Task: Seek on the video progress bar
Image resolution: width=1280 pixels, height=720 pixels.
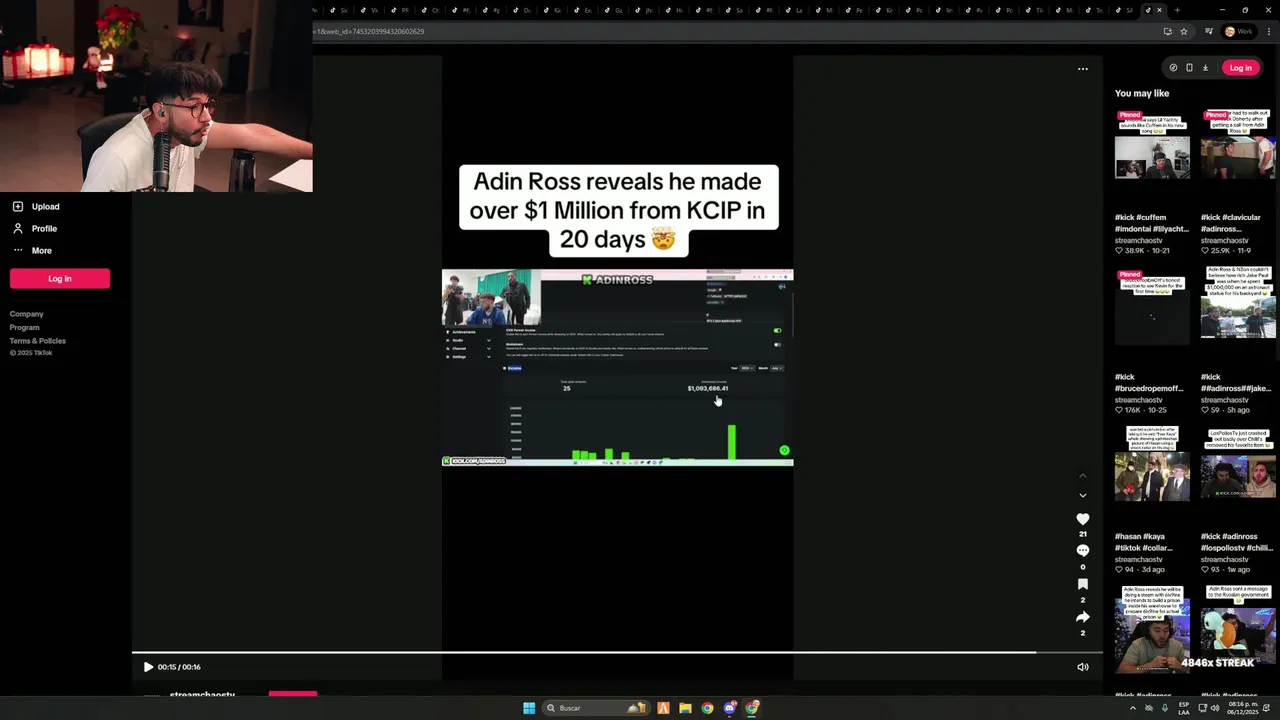Action: 617,653
